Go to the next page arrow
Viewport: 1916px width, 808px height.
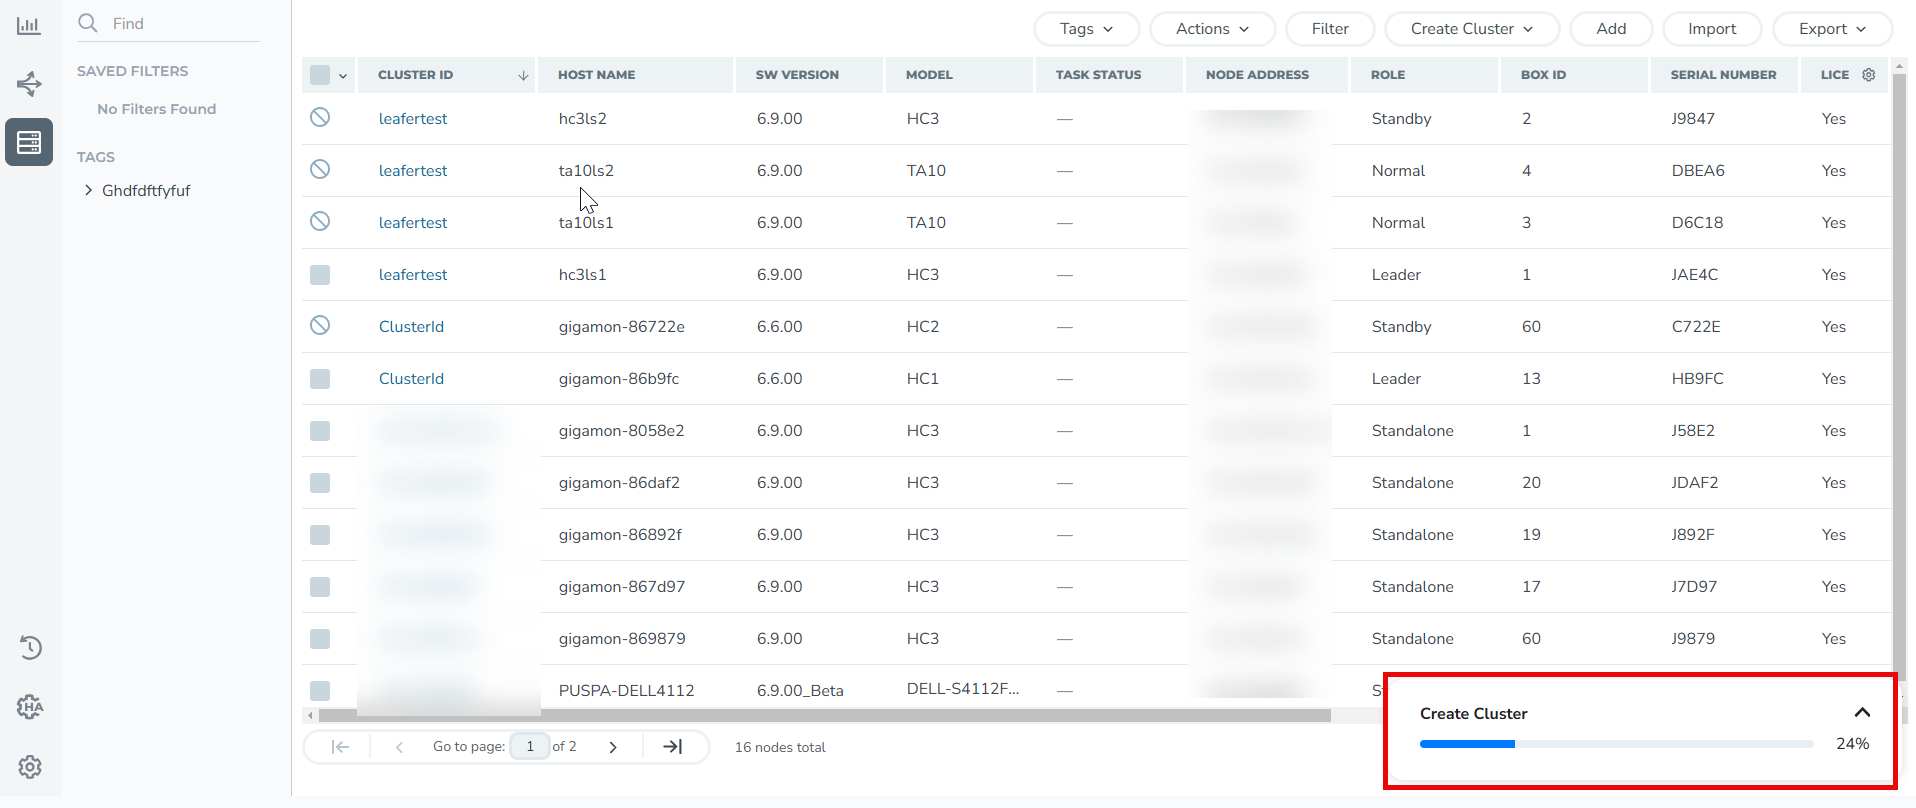[x=613, y=747]
